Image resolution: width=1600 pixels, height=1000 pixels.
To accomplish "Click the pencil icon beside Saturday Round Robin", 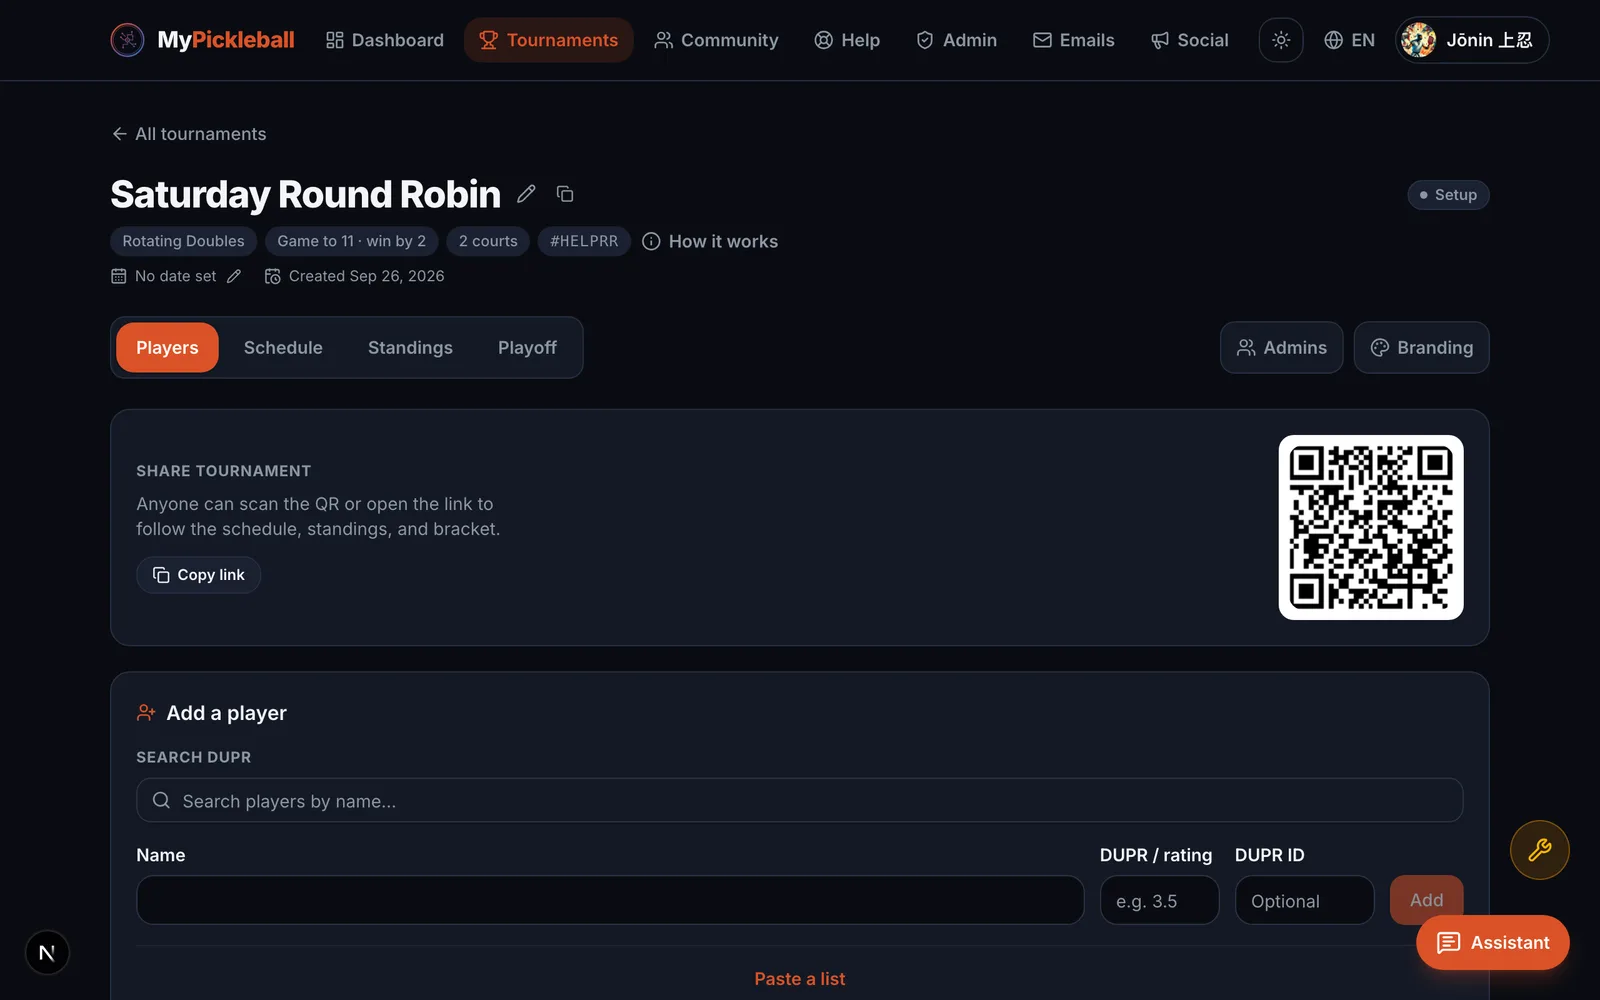I will click(x=526, y=194).
